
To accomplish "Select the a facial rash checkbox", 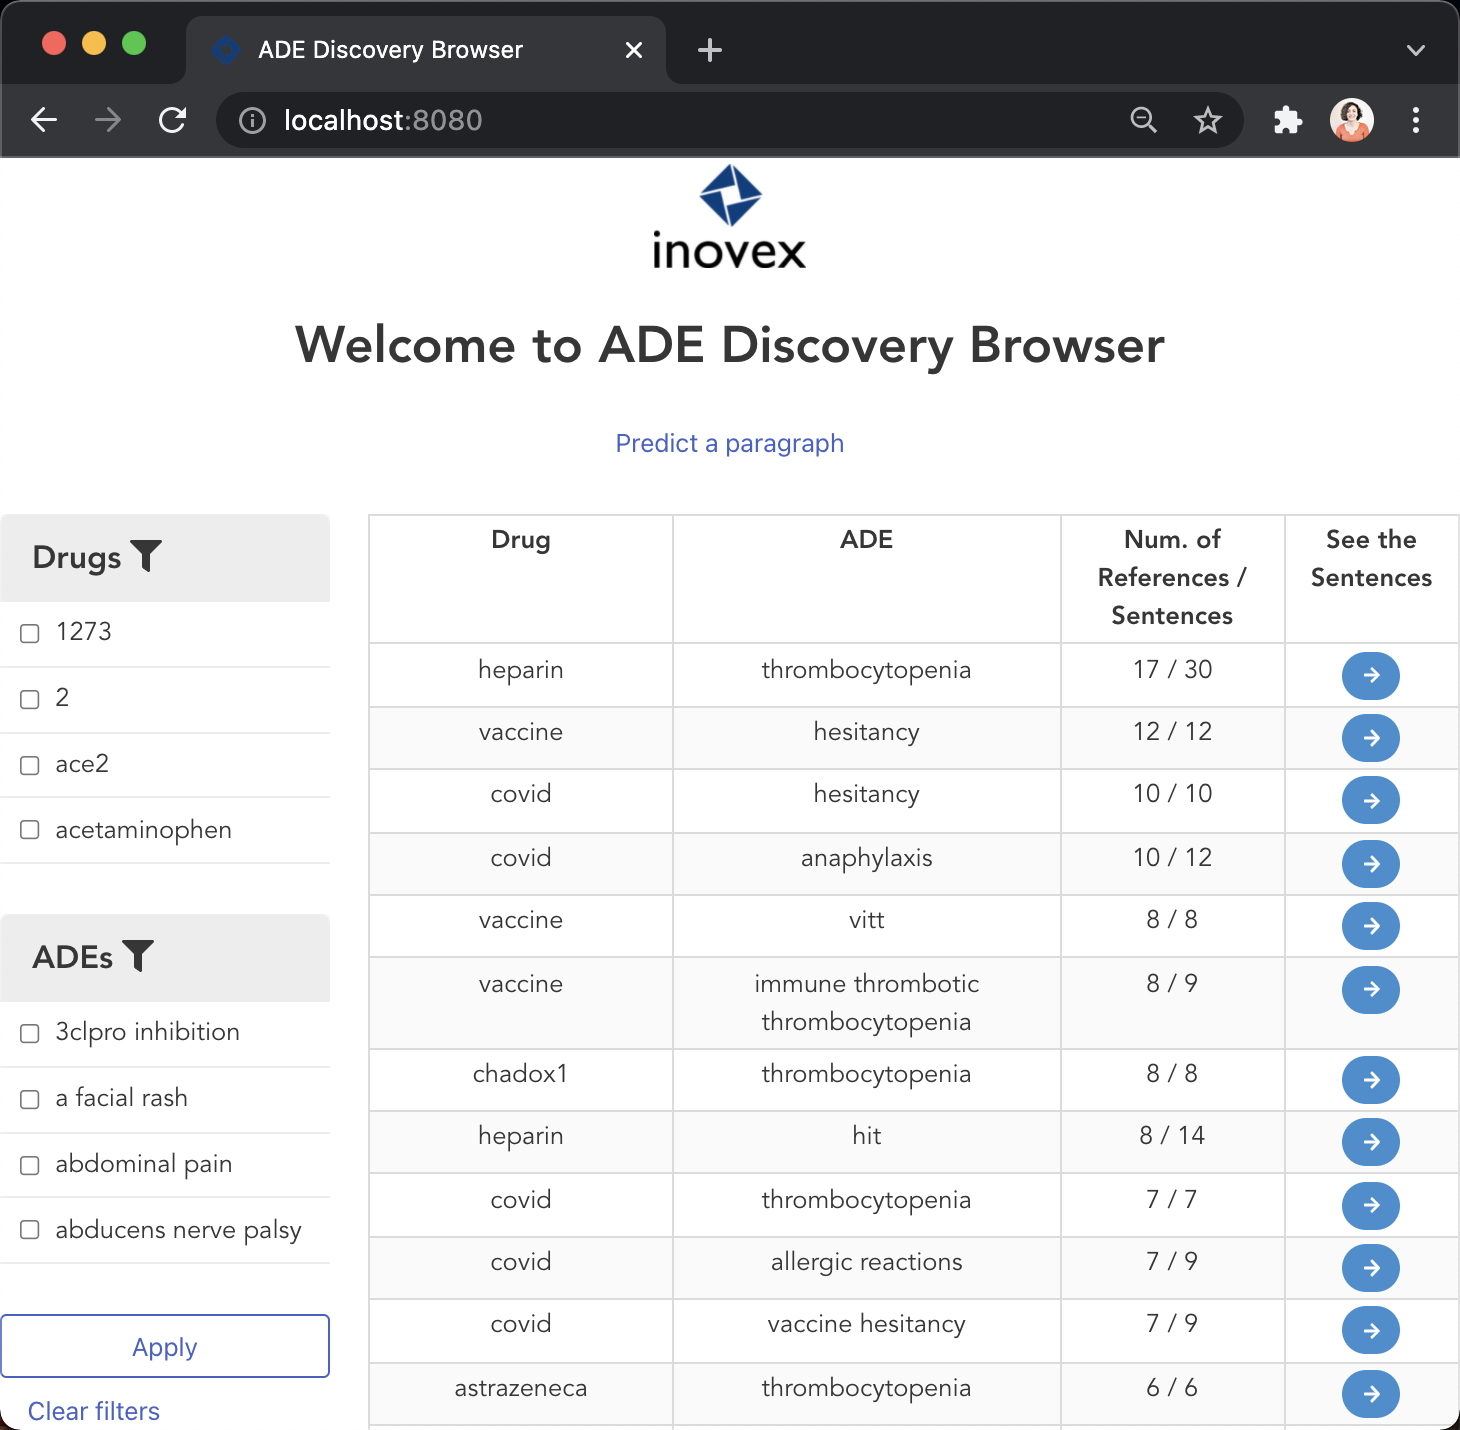I will tap(30, 1099).
